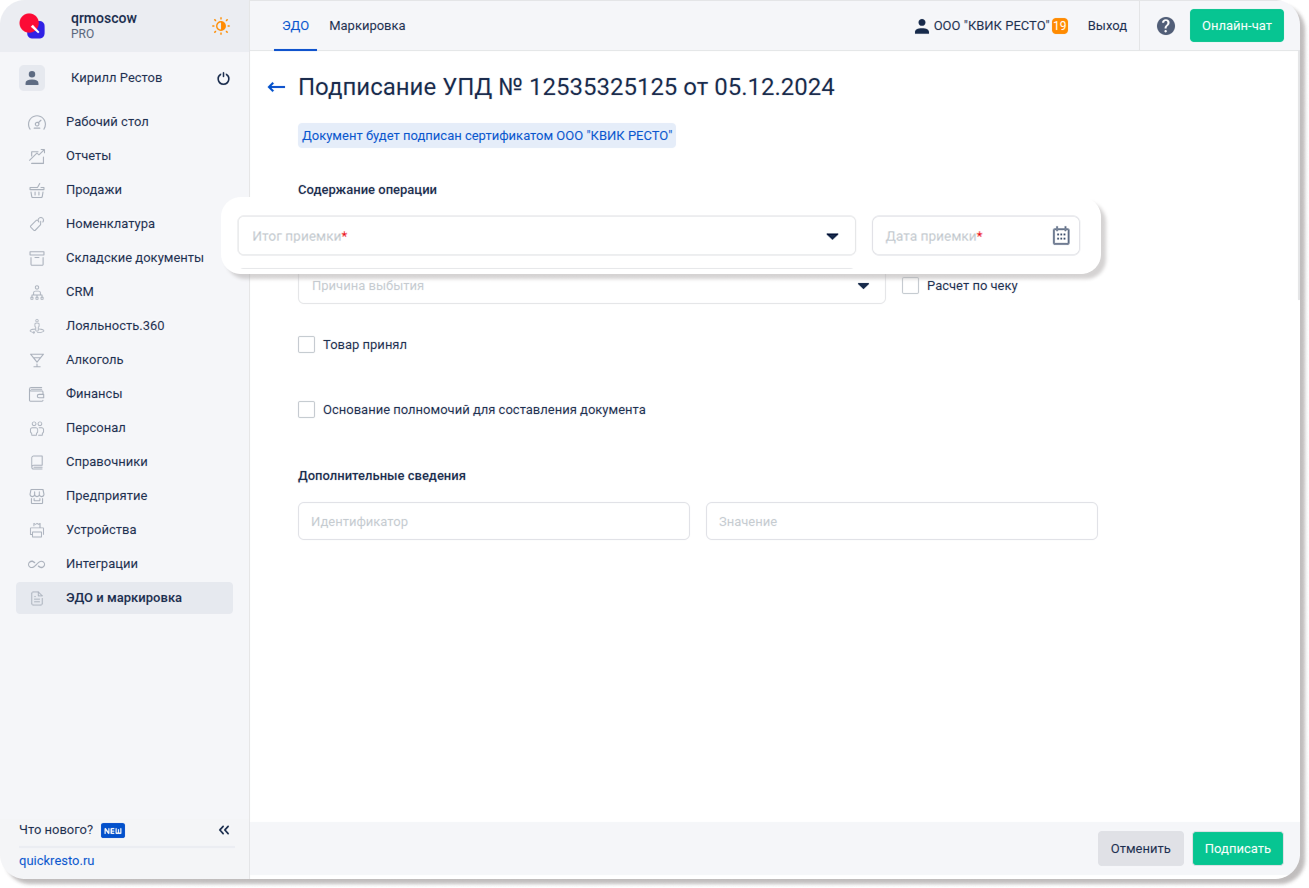Tick the Основание полномочий checkbox

pyautogui.click(x=307, y=410)
